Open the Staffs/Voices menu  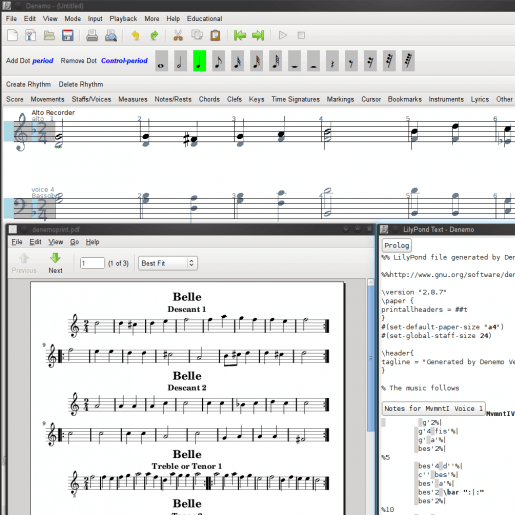pos(91,99)
